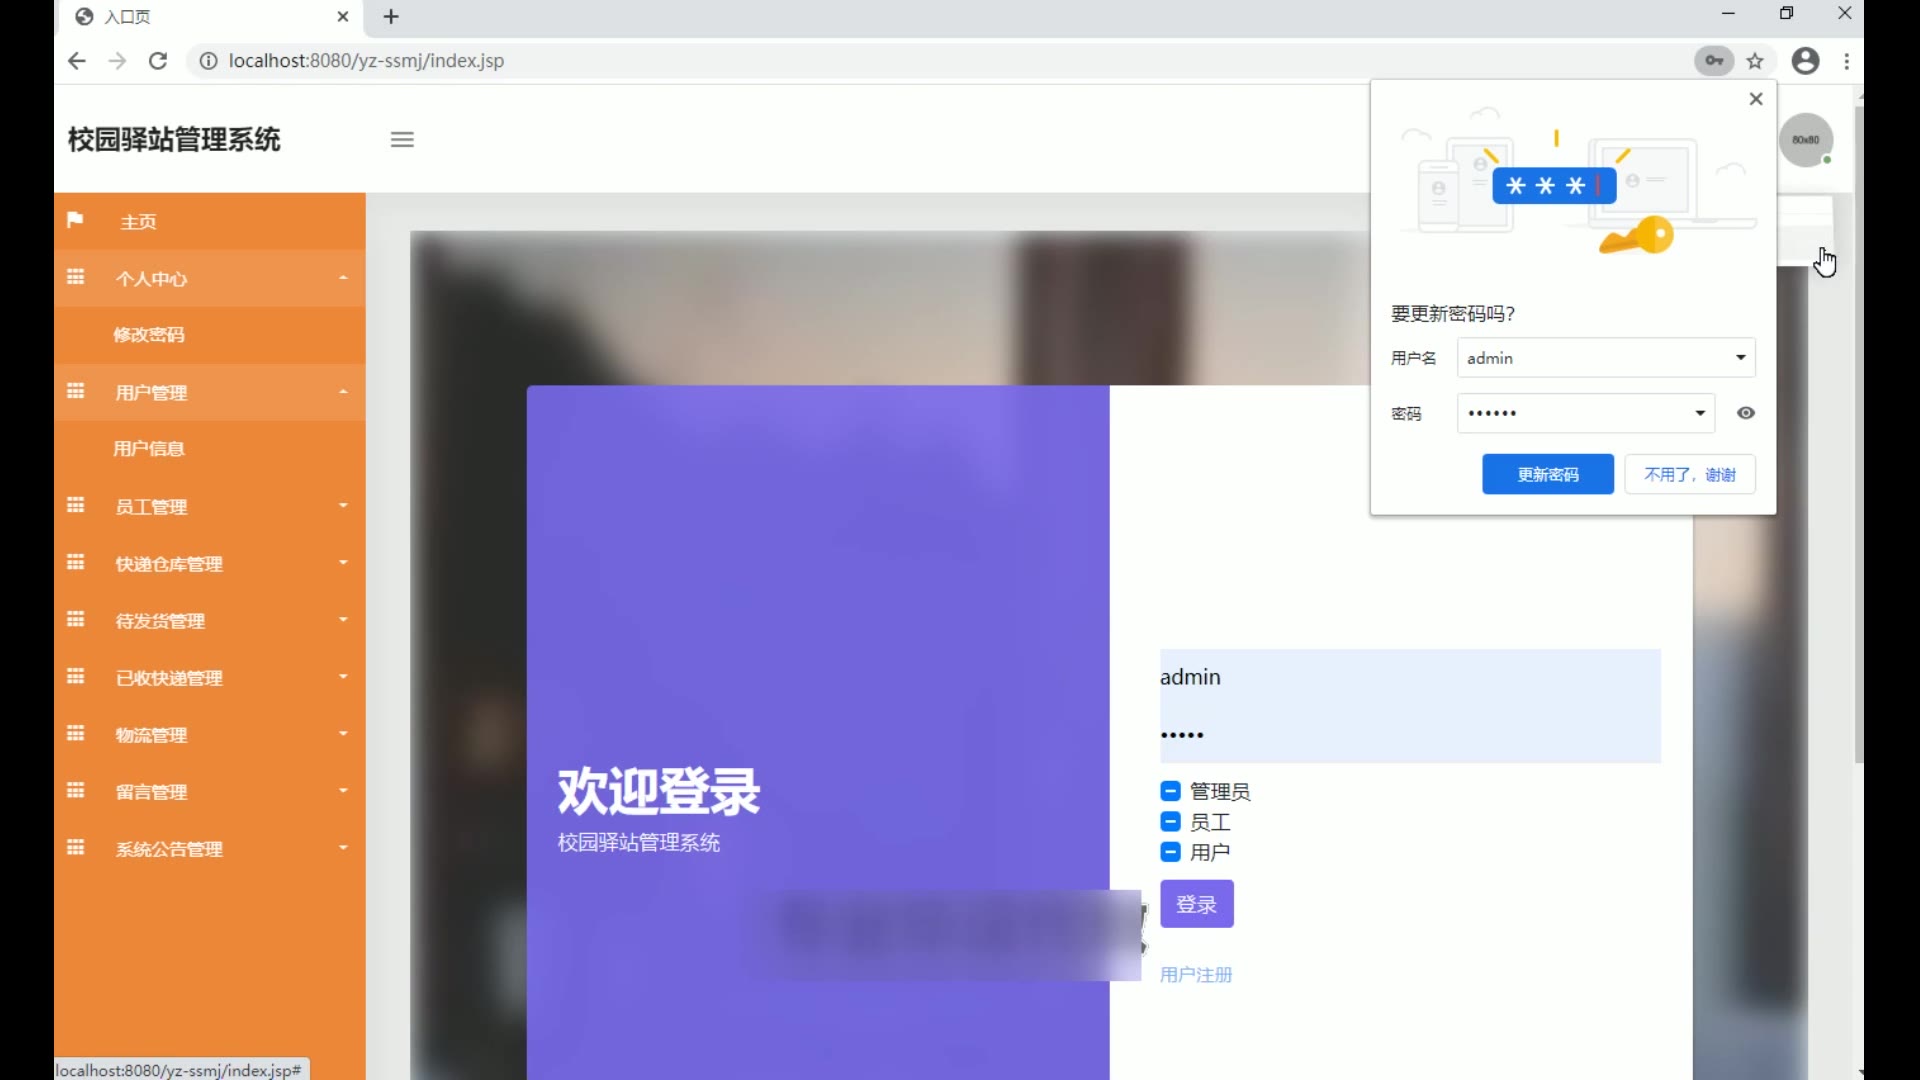Open the Chrome profile avatar icon
Viewport: 1920px width, 1080px height.
[x=1805, y=61]
